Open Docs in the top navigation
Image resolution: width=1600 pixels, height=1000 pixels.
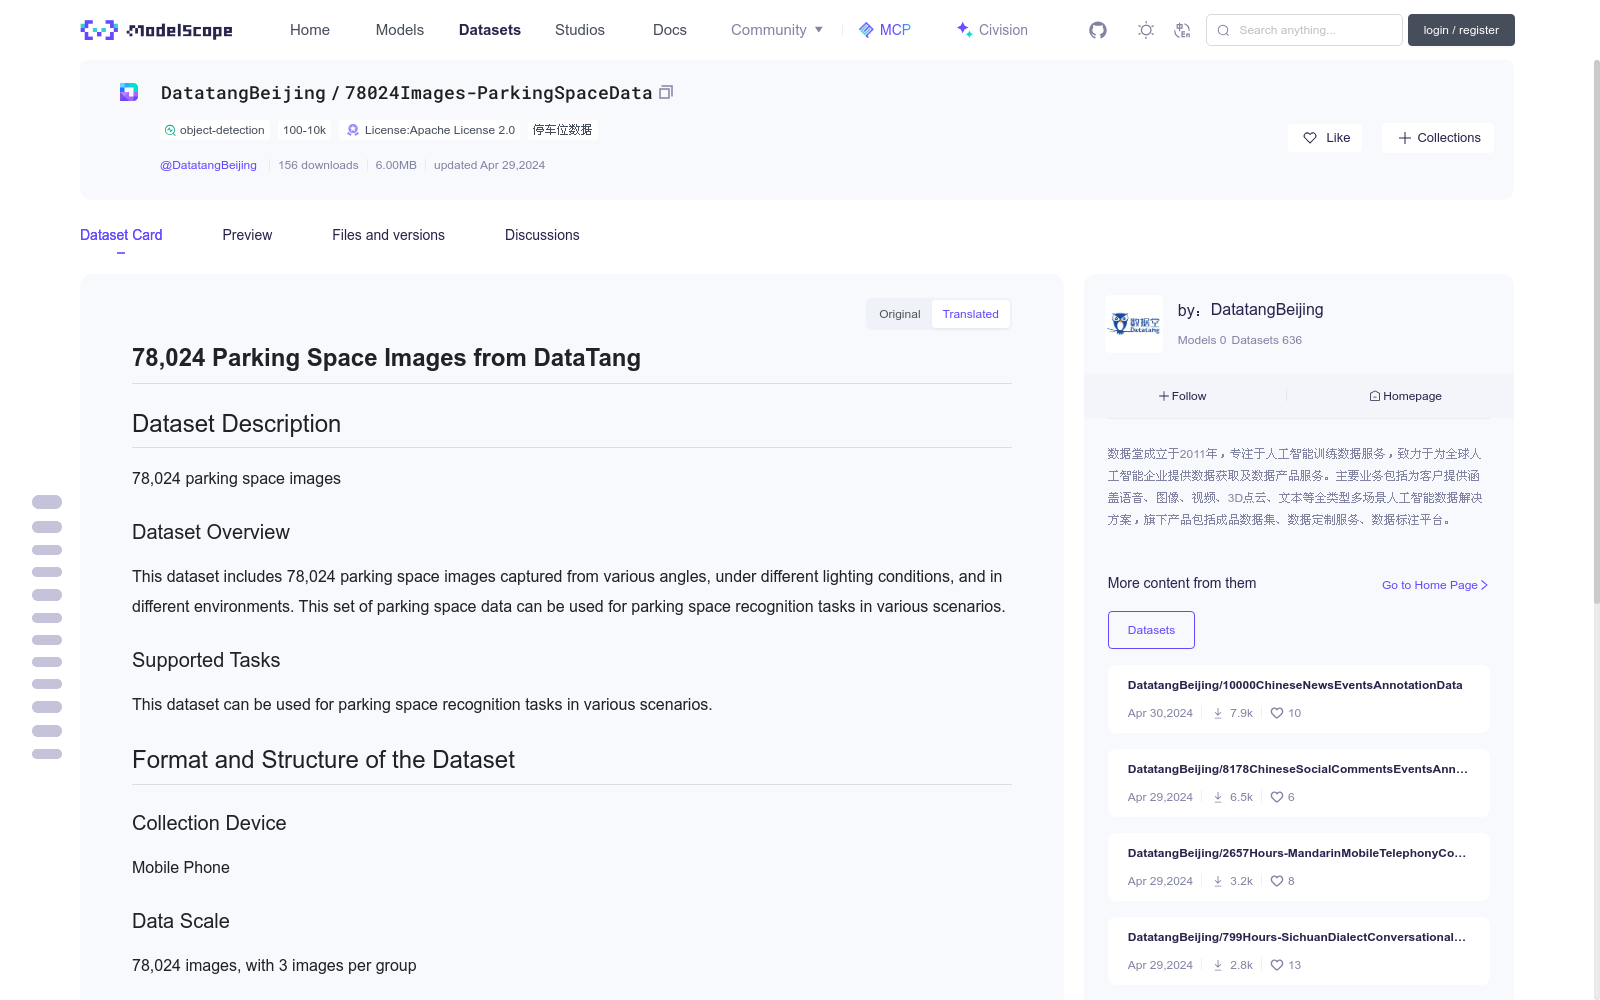click(x=670, y=30)
